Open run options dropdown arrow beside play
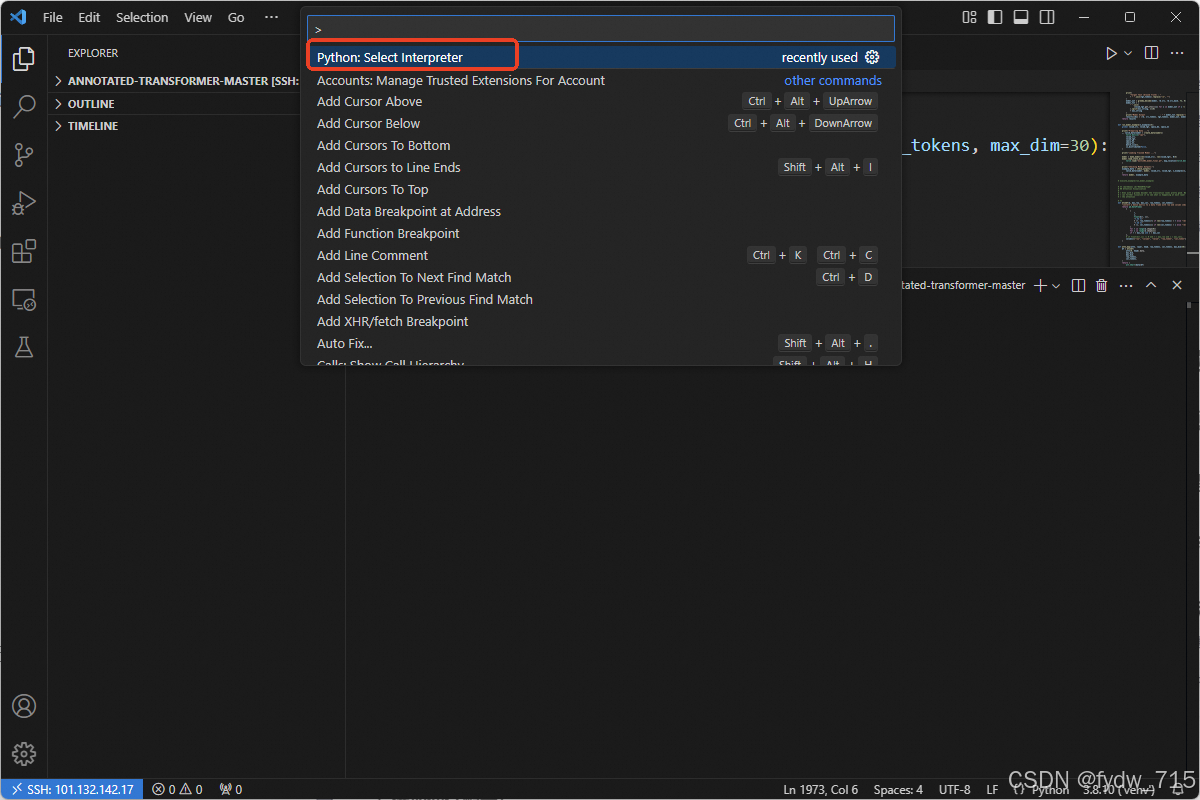 click(1129, 53)
